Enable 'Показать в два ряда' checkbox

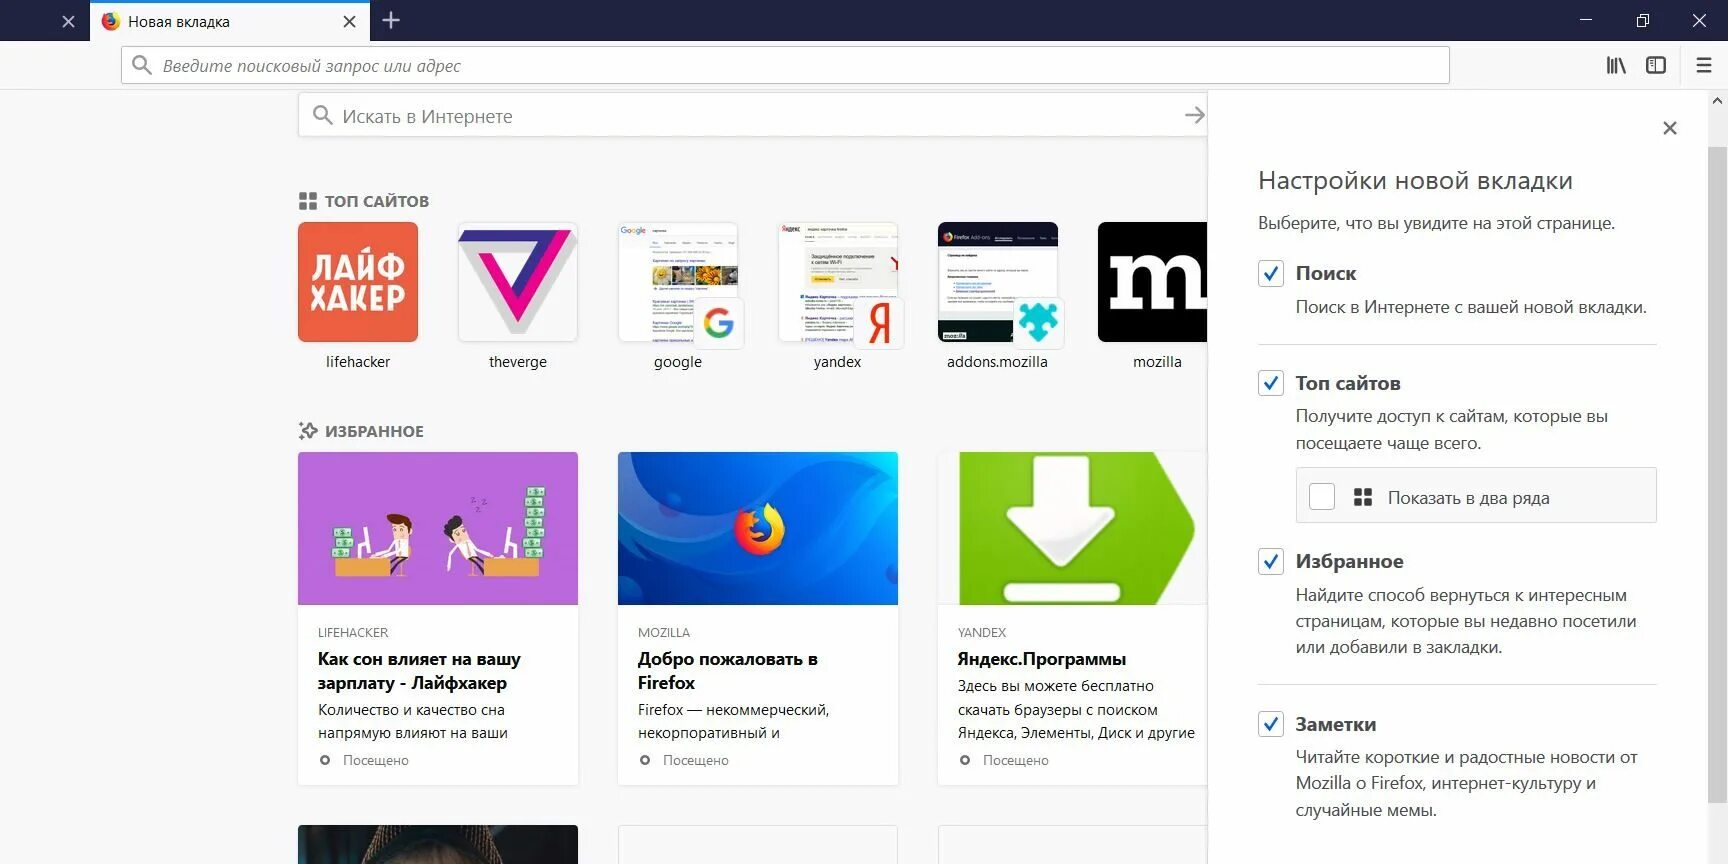pos(1322,497)
